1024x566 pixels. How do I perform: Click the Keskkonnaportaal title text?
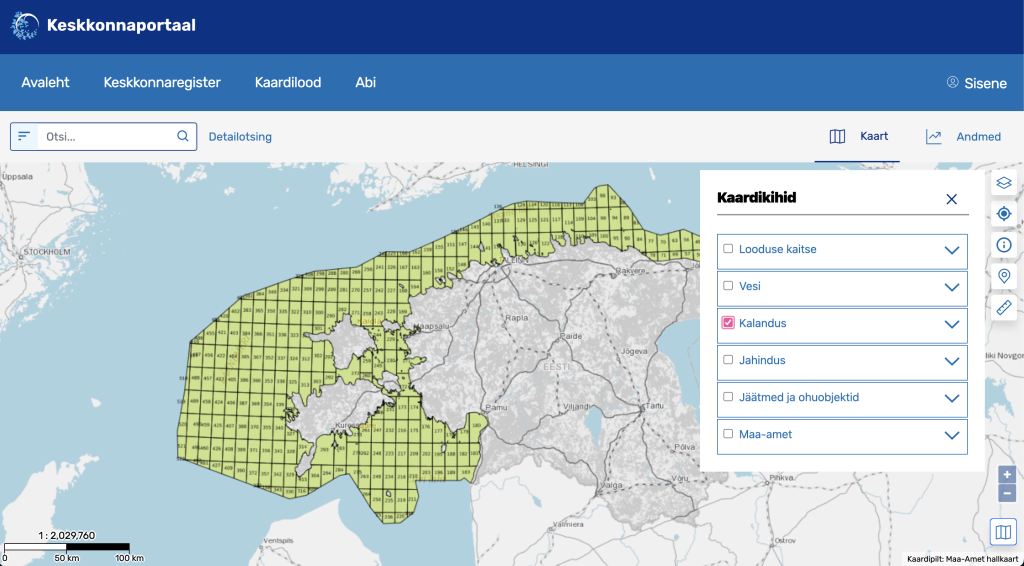121,26
